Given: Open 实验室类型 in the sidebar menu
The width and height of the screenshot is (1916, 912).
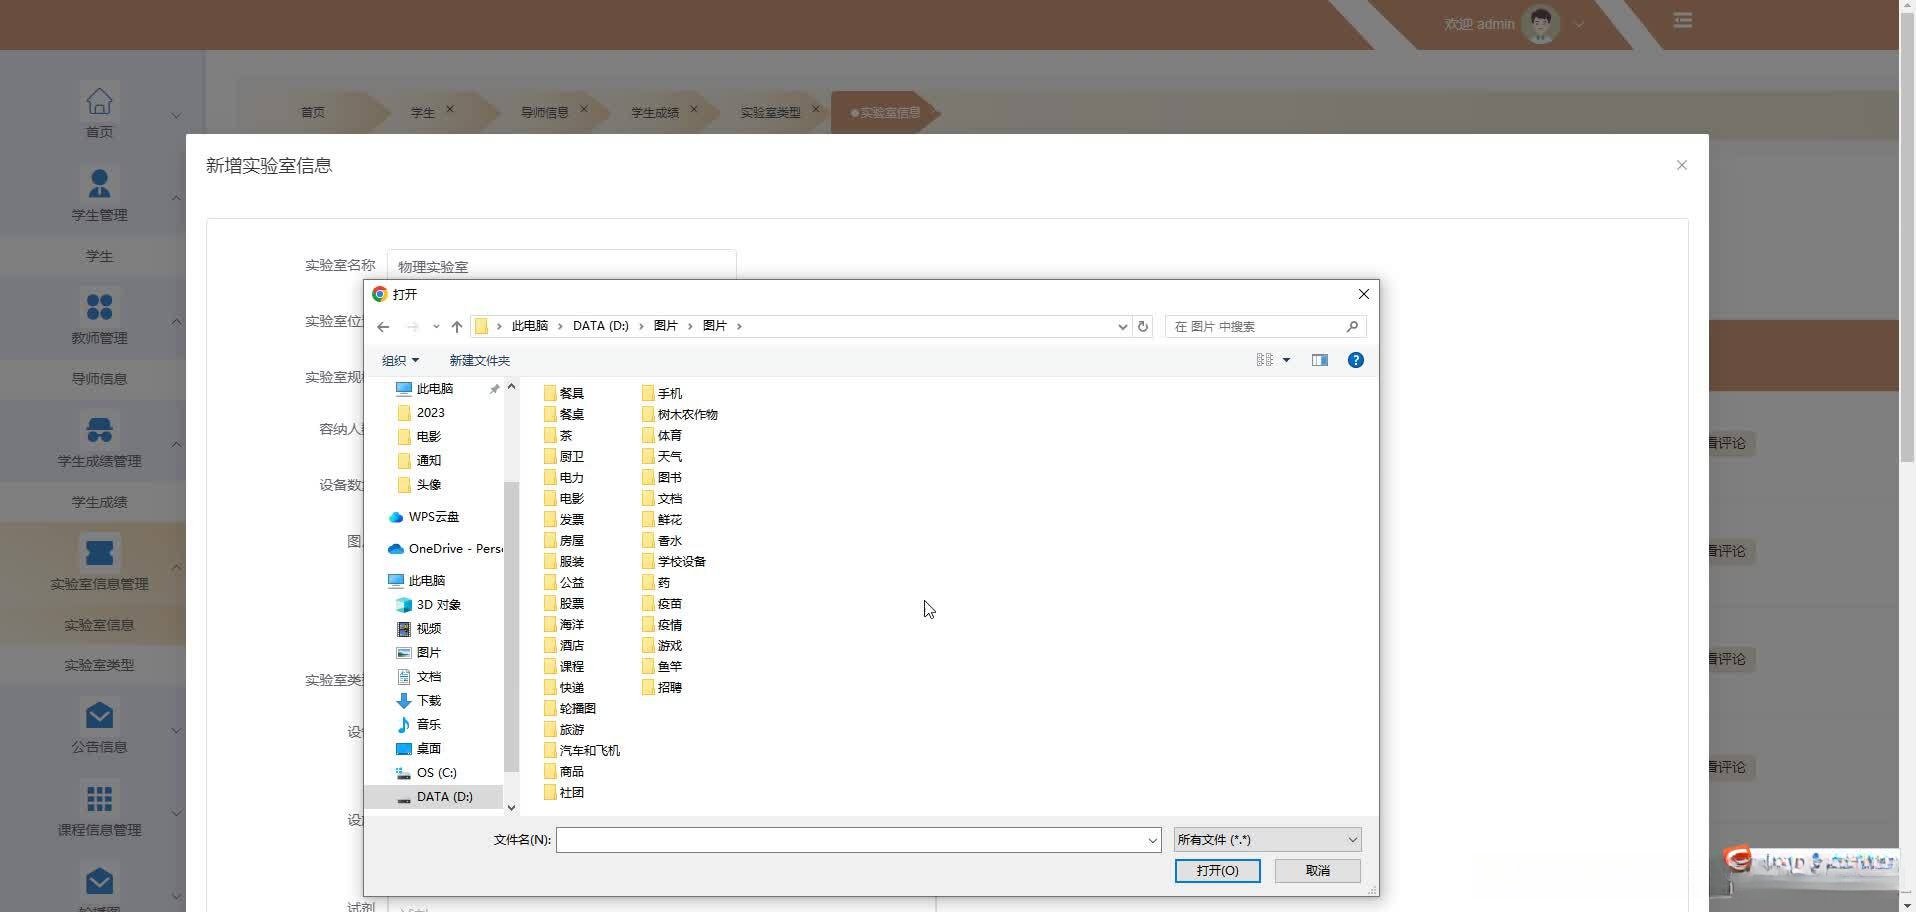Looking at the screenshot, I should click(x=99, y=665).
